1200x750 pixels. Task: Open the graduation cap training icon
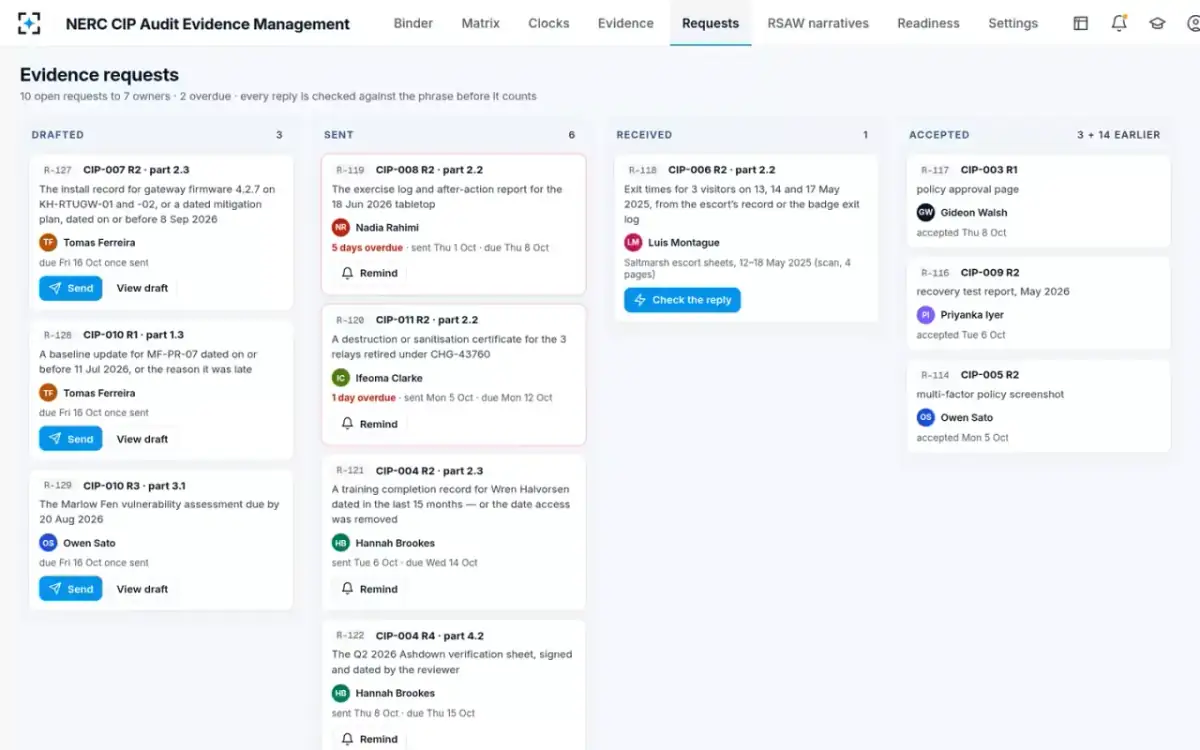click(x=1157, y=23)
